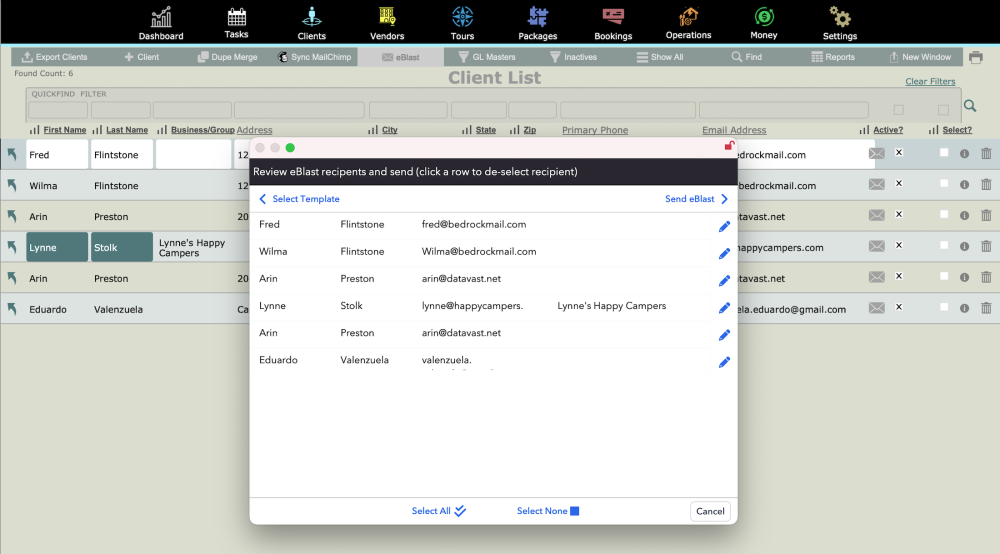
Task: Toggle the Select filter checkbox in quickfind
Action: pos(943,110)
